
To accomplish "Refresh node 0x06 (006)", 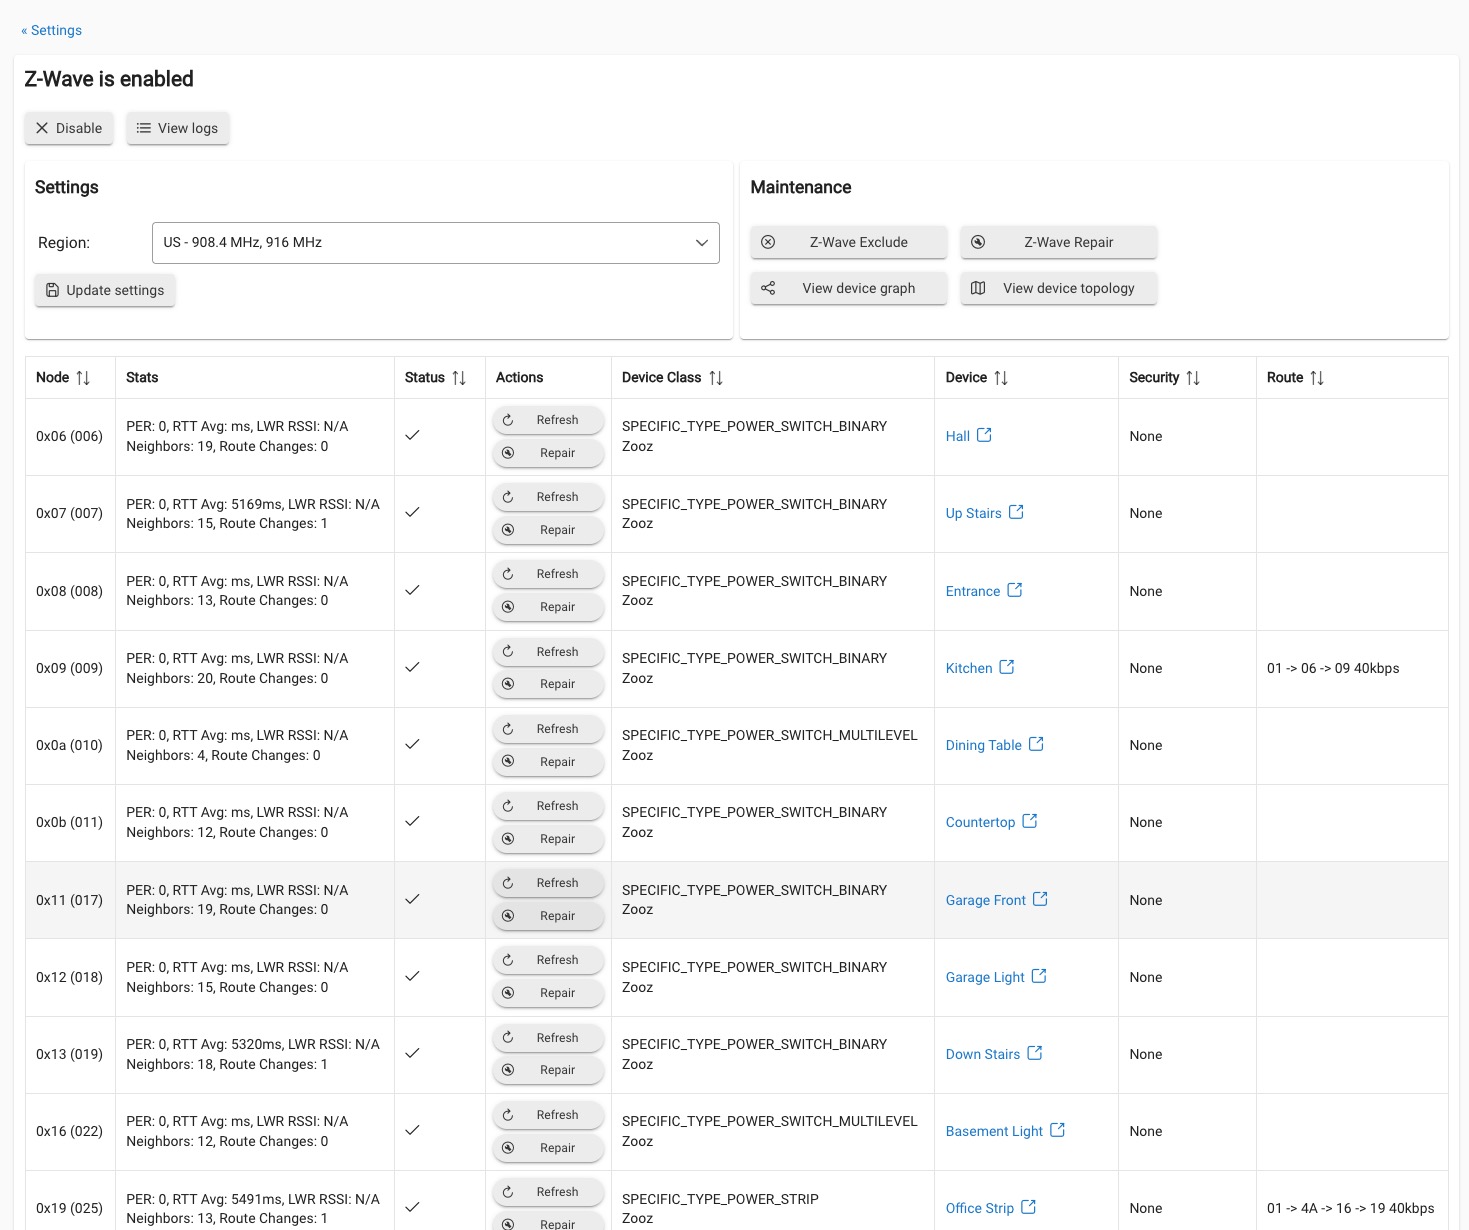I will tap(549, 420).
